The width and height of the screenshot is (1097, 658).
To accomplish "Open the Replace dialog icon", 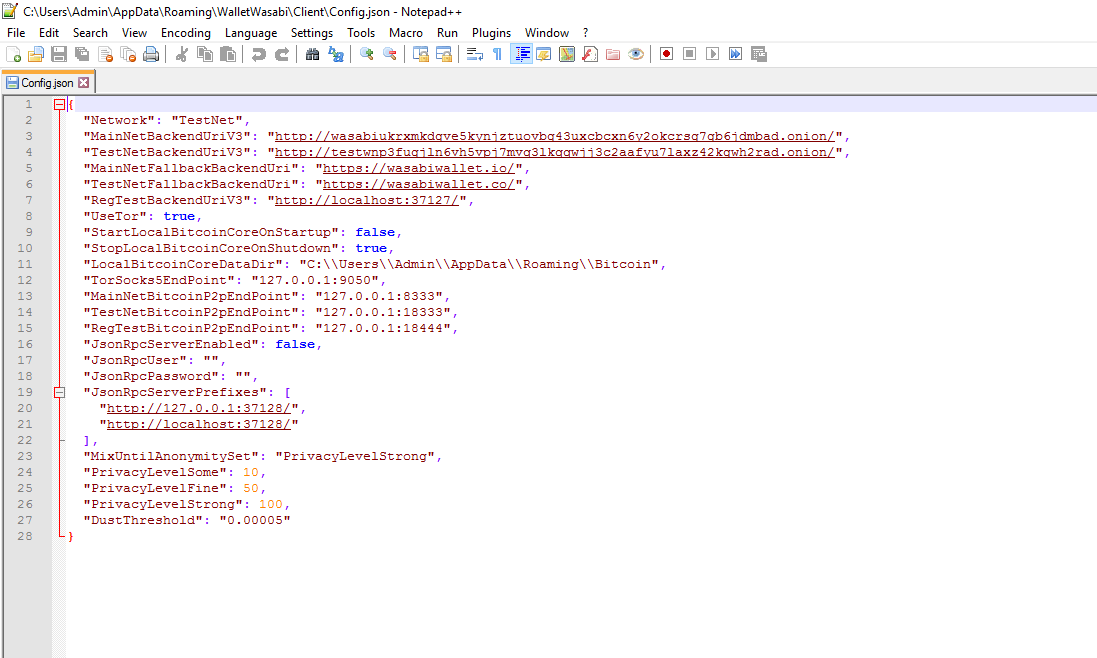I will pos(336,55).
